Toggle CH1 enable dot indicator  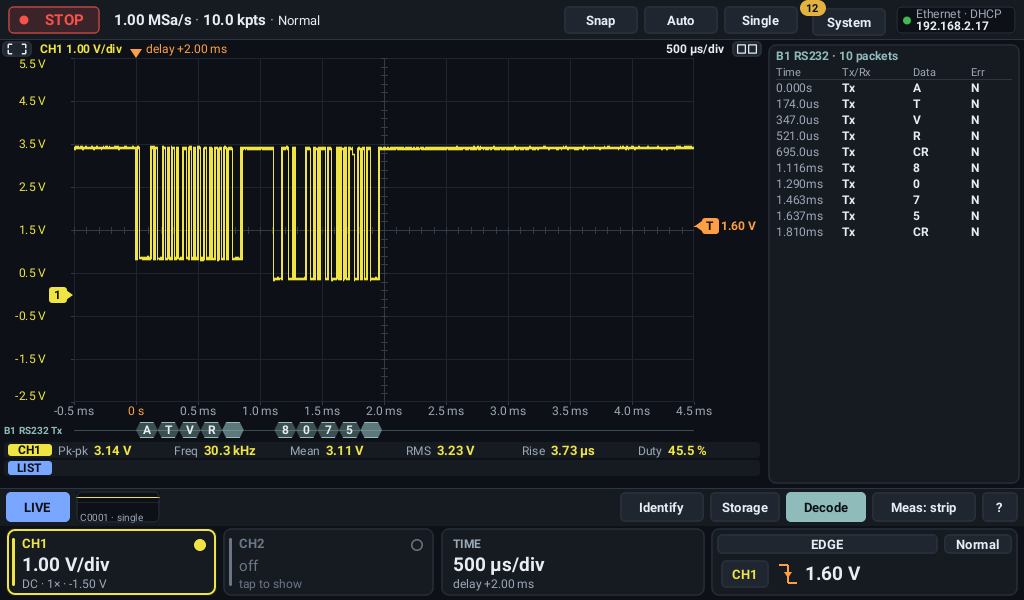(x=200, y=545)
